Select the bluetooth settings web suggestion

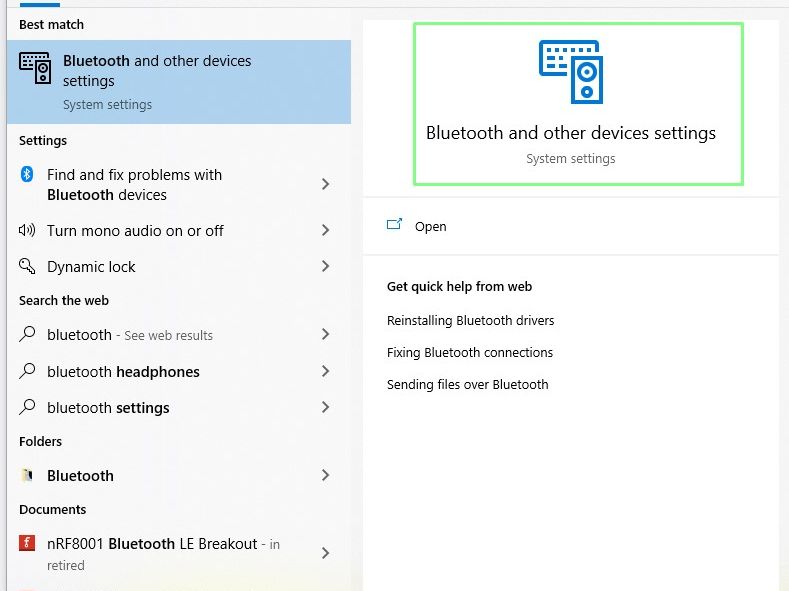click(108, 408)
